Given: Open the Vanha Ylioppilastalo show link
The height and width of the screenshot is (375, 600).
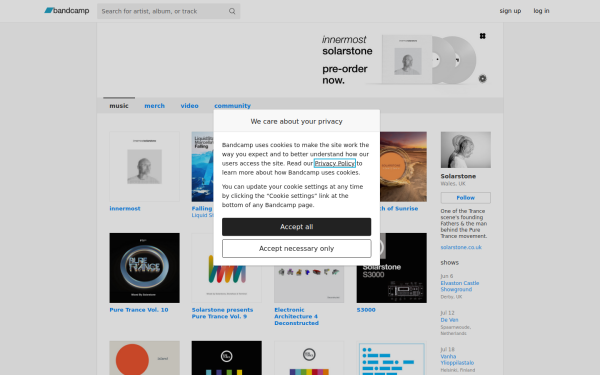Looking at the screenshot, I should [457, 360].
